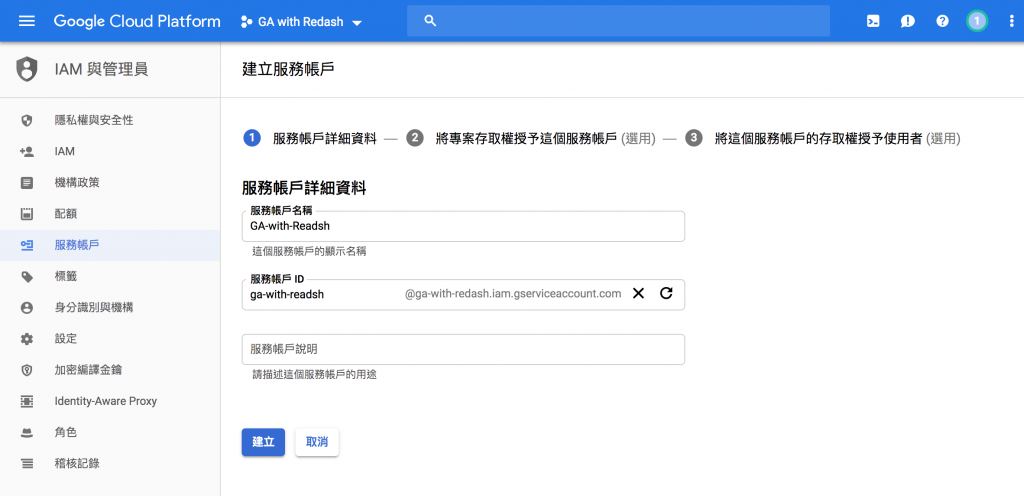
Task: Select IAM in the sidebar
Action: (110, 151)
